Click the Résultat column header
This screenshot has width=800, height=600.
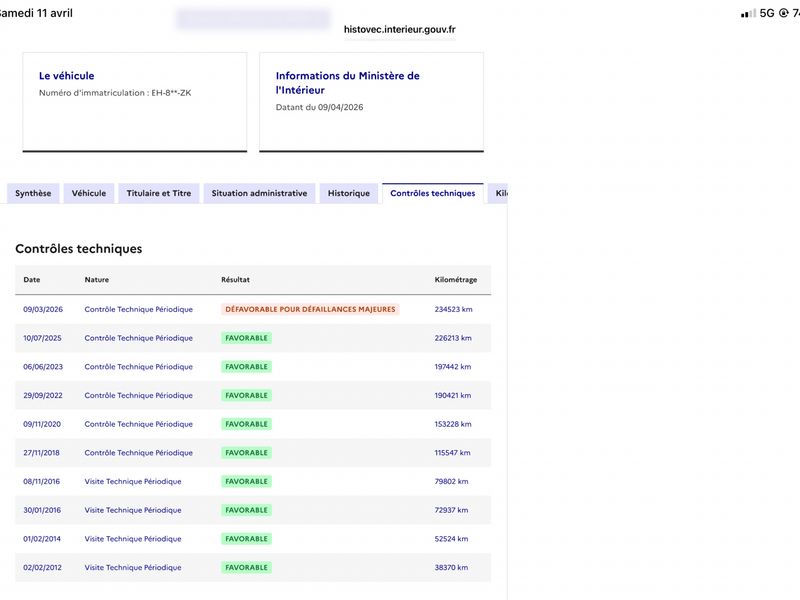pos(235,280)
